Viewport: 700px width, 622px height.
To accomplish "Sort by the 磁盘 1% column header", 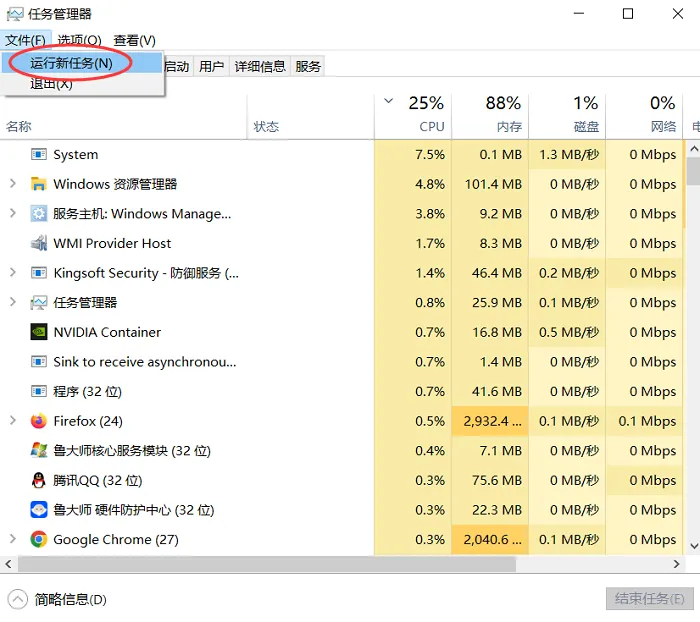I will coord(567,117).
